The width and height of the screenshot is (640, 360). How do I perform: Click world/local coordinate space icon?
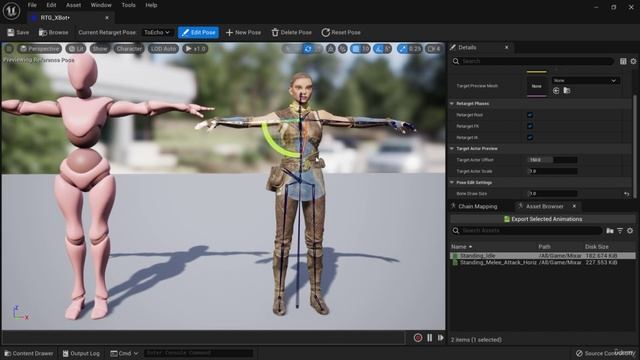coord(331,49)
